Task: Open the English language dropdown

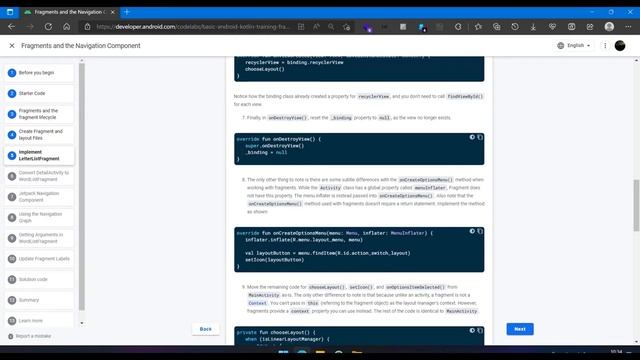Action: (574, 46)
